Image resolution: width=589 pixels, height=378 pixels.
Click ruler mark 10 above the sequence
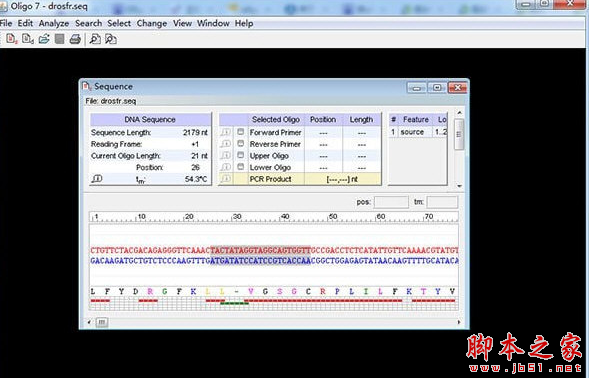point(141,216)
